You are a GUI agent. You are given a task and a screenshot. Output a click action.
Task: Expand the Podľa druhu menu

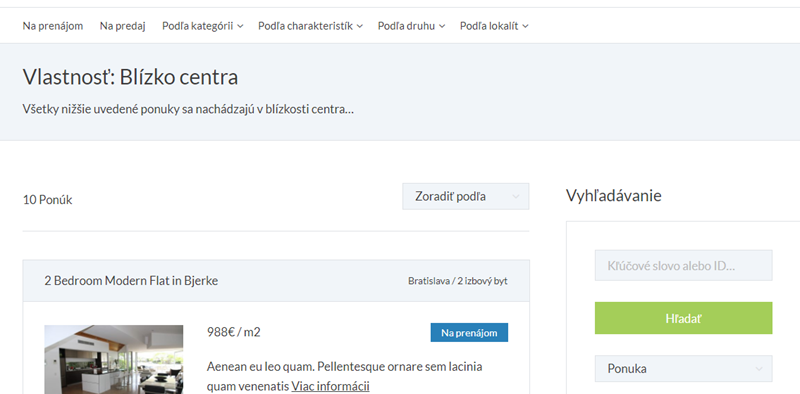[411, 26]
